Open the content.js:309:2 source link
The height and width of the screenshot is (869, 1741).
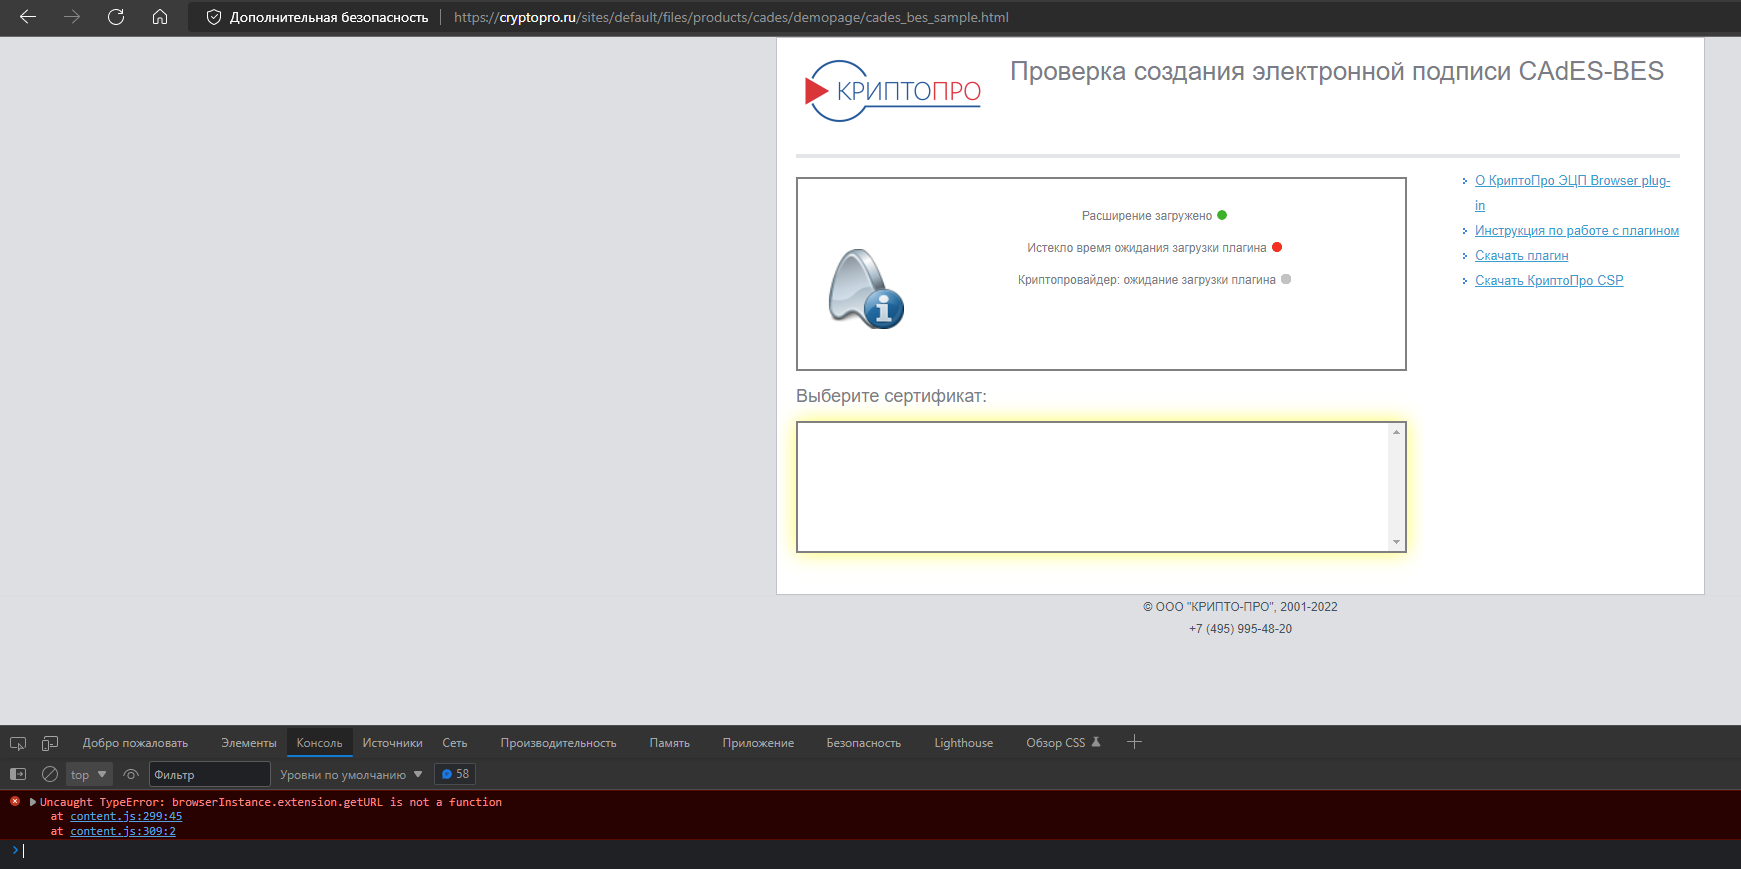(x=123, y=832)
